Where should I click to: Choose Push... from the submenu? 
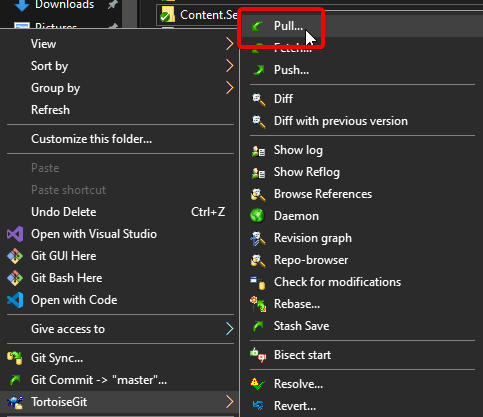[x=362, y=70]
